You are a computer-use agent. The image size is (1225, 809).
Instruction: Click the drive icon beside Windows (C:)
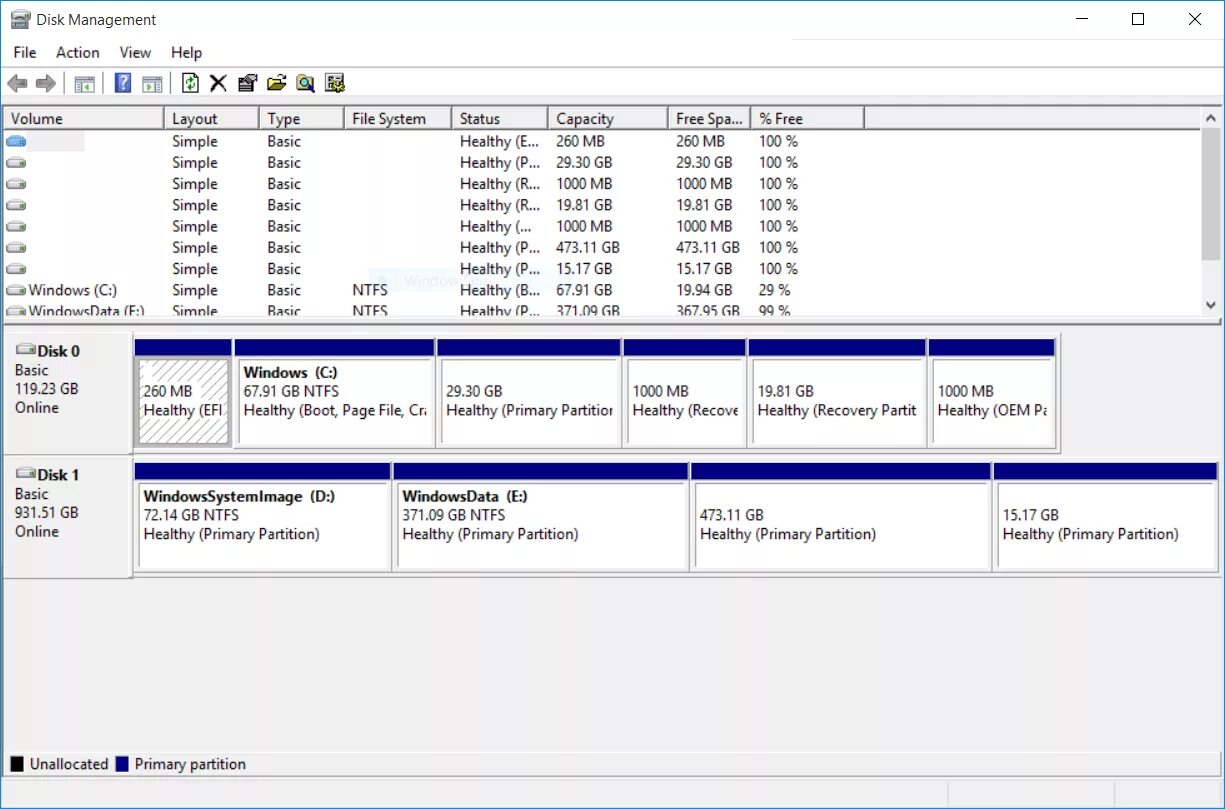click(16, 290)
